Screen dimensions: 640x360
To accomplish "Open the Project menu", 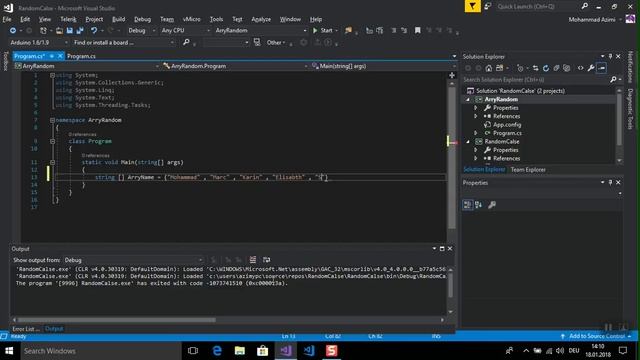I will [x=94, y=19].
